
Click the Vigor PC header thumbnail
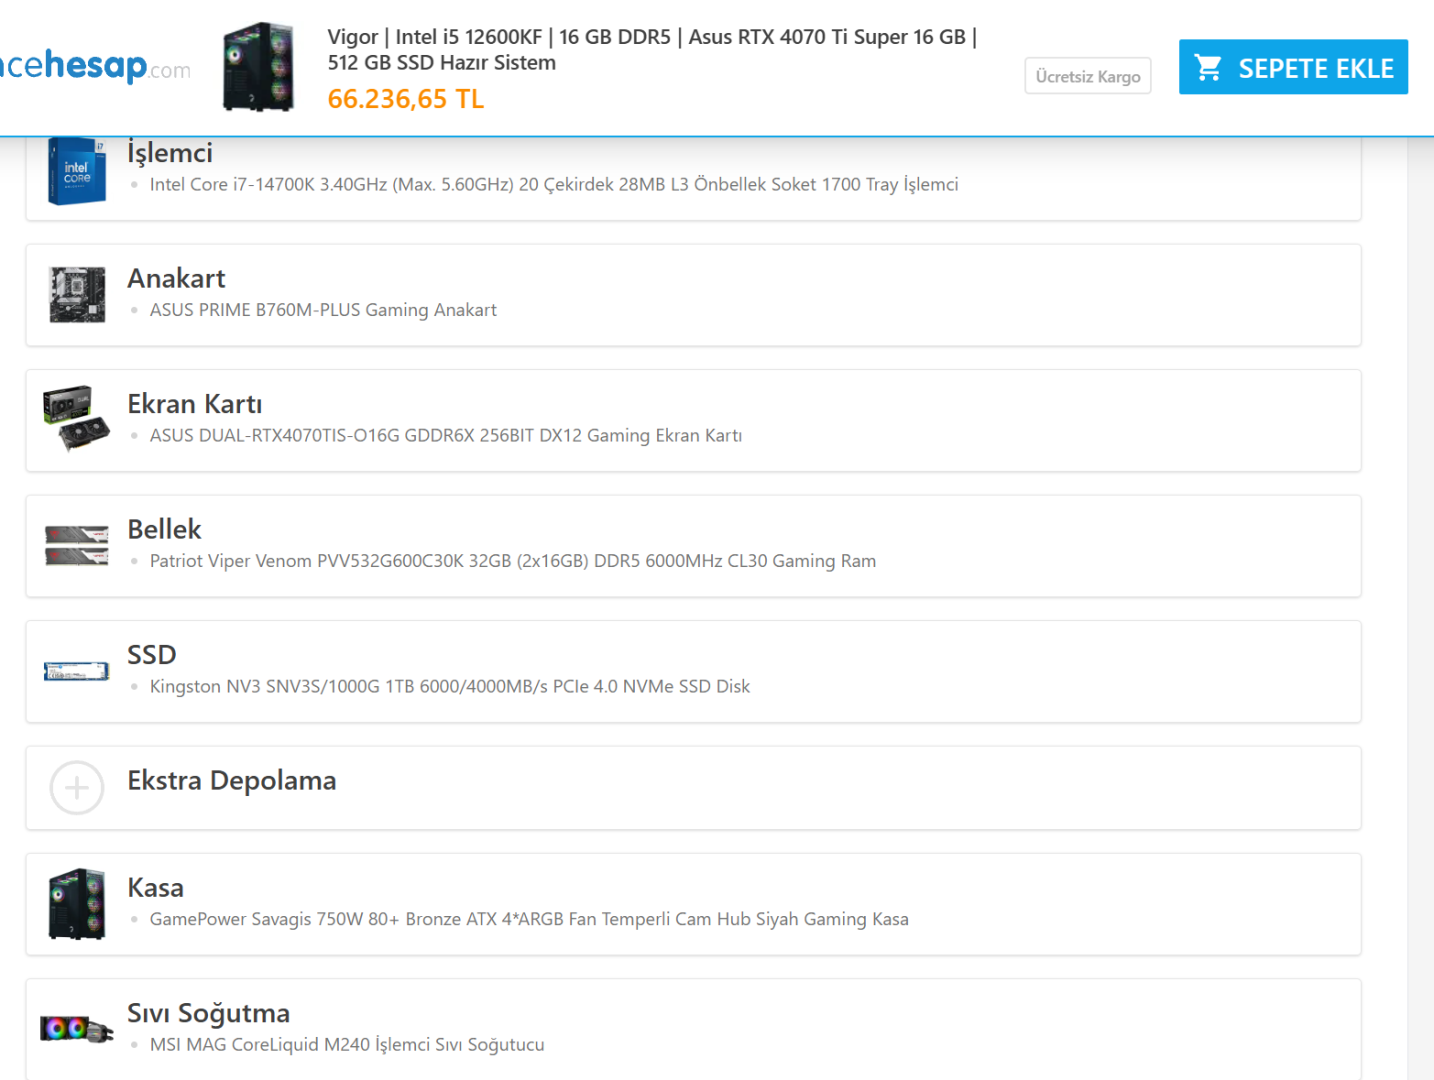259,67
